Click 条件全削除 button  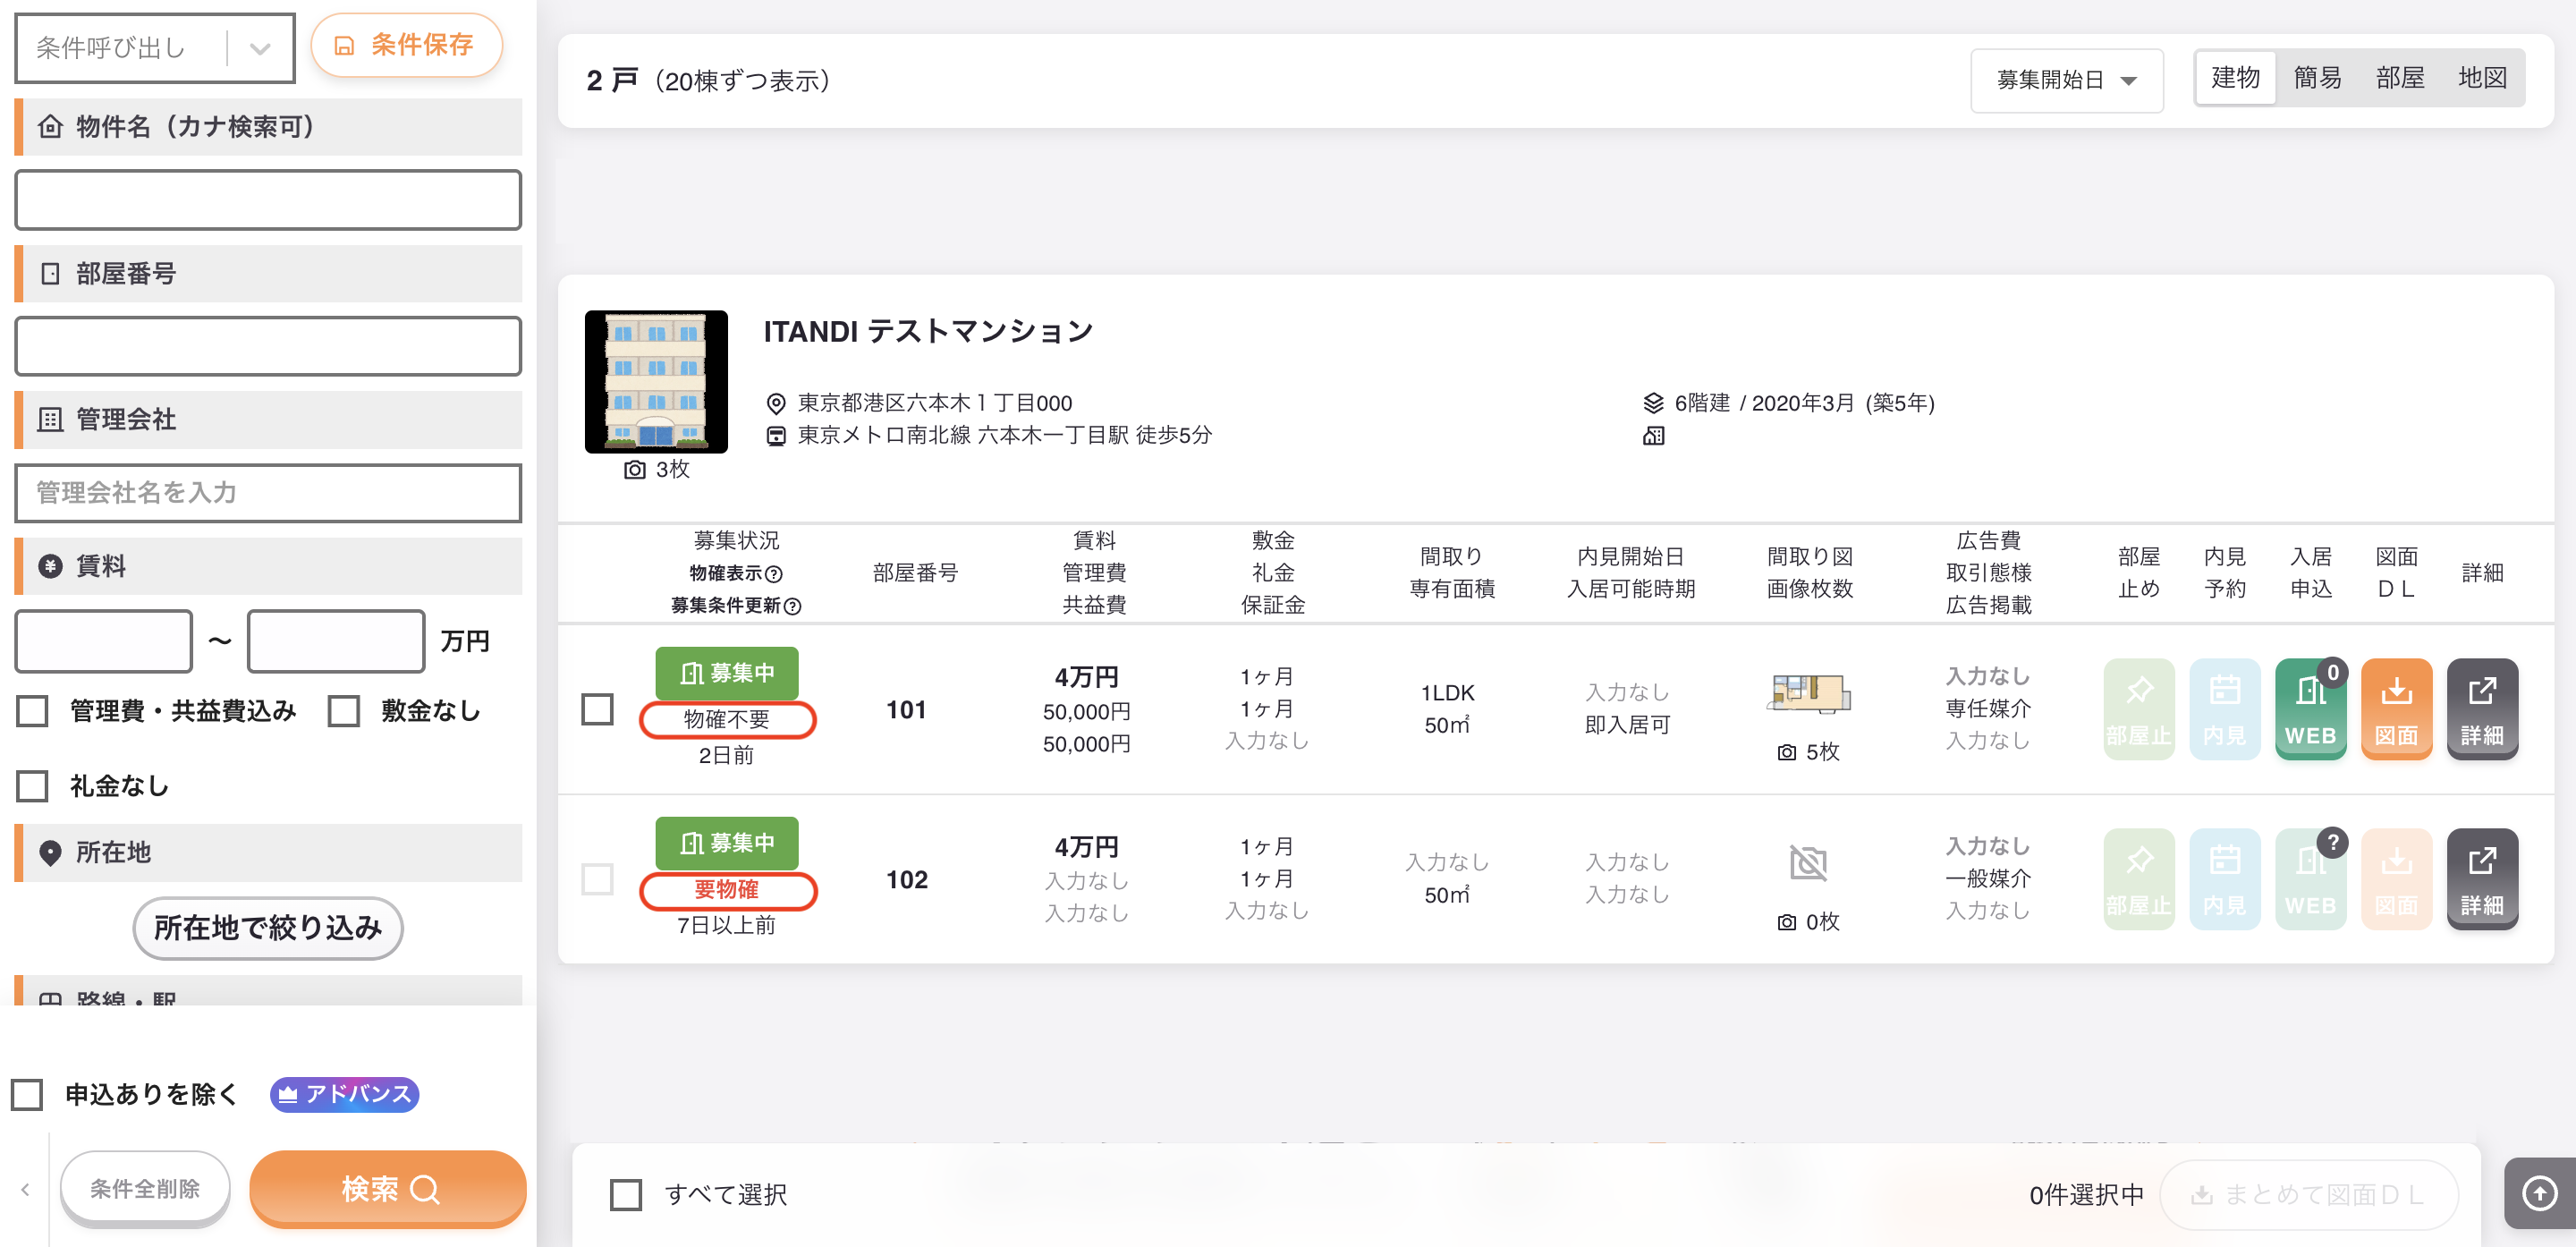click(145, 1189)
